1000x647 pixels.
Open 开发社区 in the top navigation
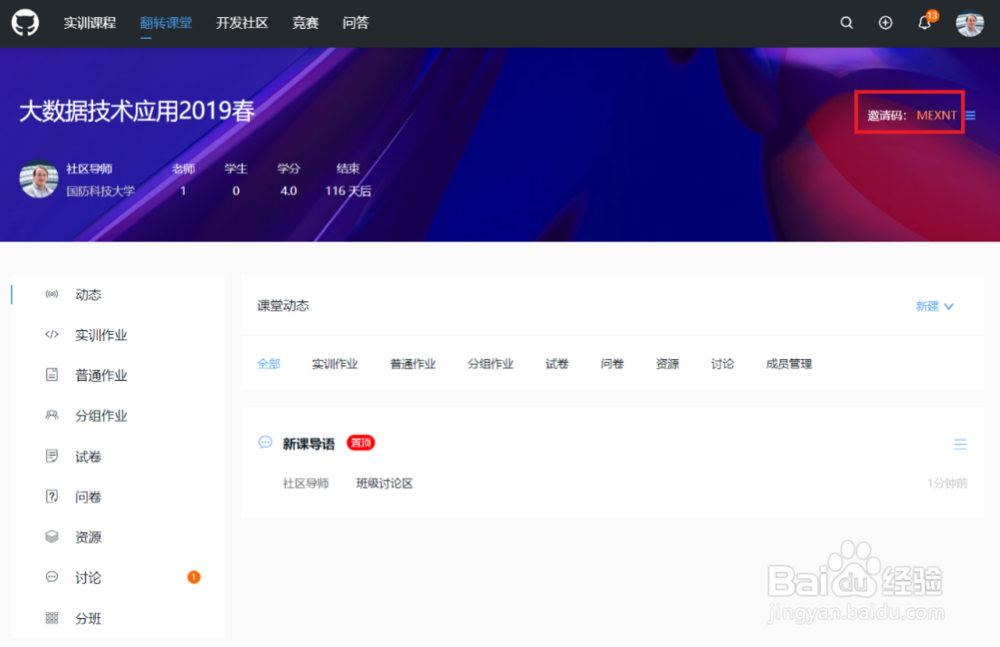pyautogui.click(x=242, y=23)
